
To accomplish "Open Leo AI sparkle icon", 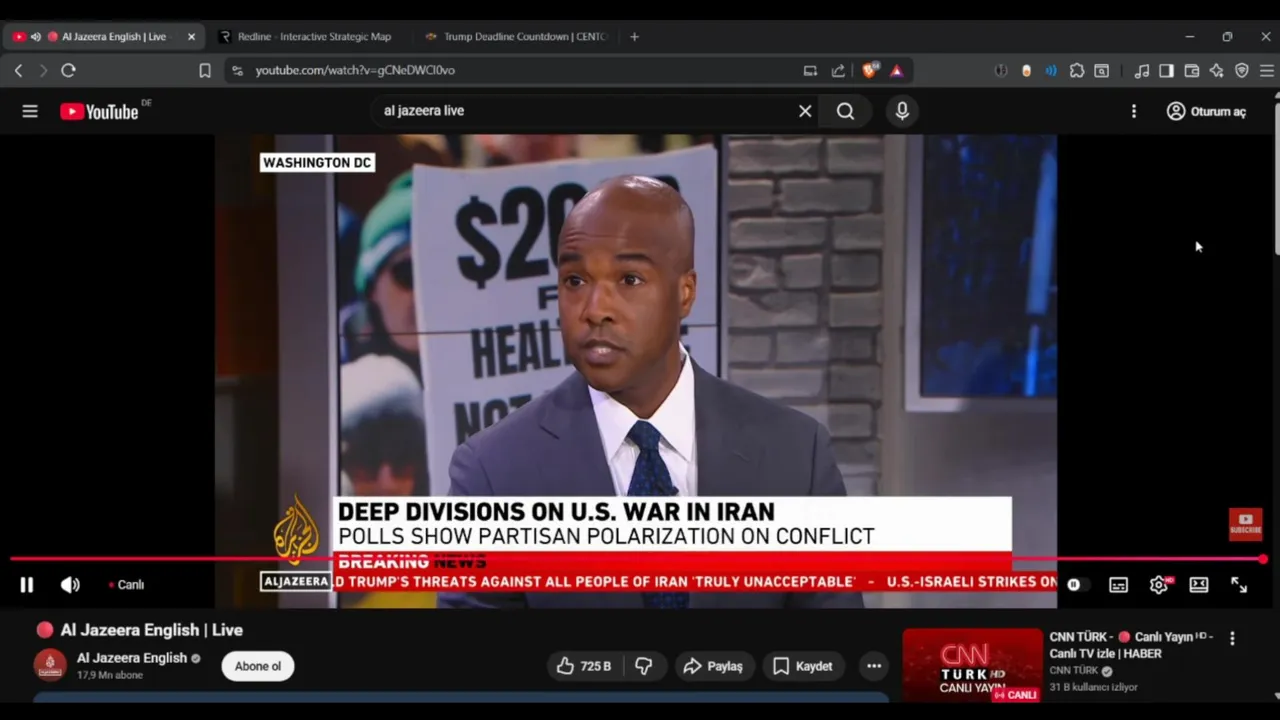I will (1216, 70).
